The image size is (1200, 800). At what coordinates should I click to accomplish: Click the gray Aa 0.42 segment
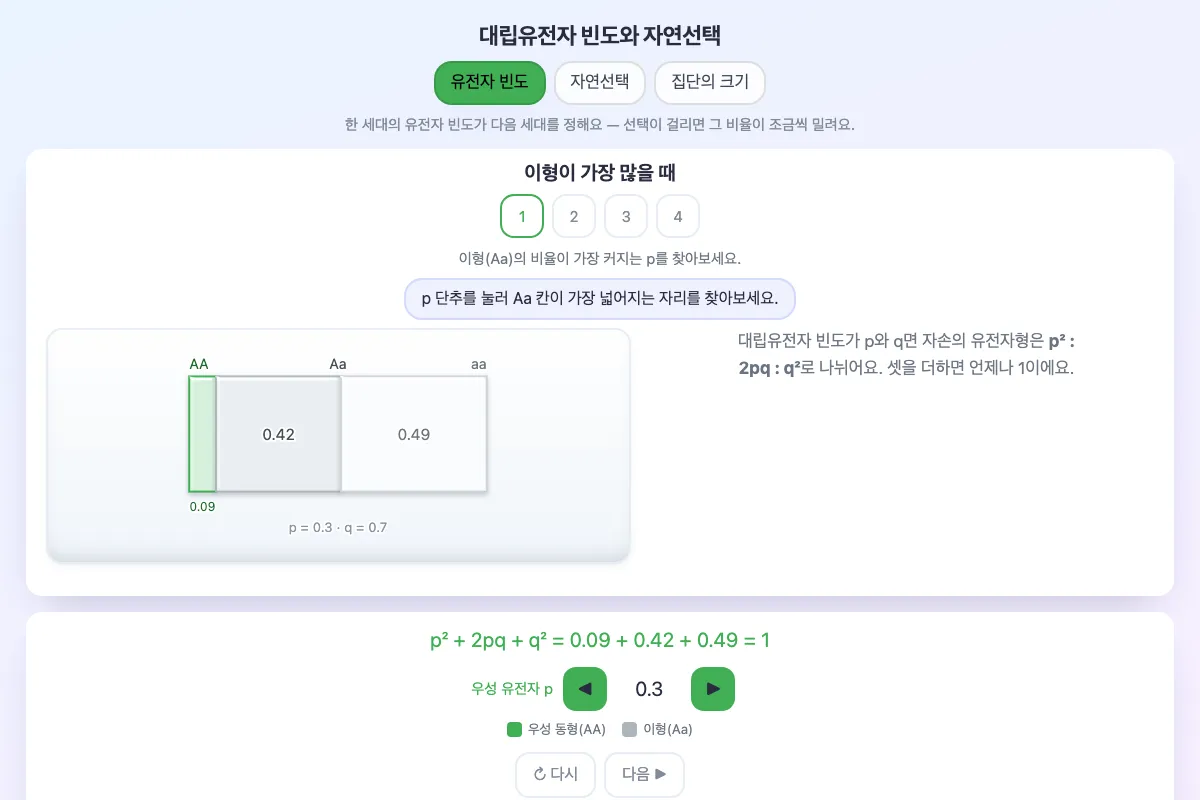click(278, 434)
